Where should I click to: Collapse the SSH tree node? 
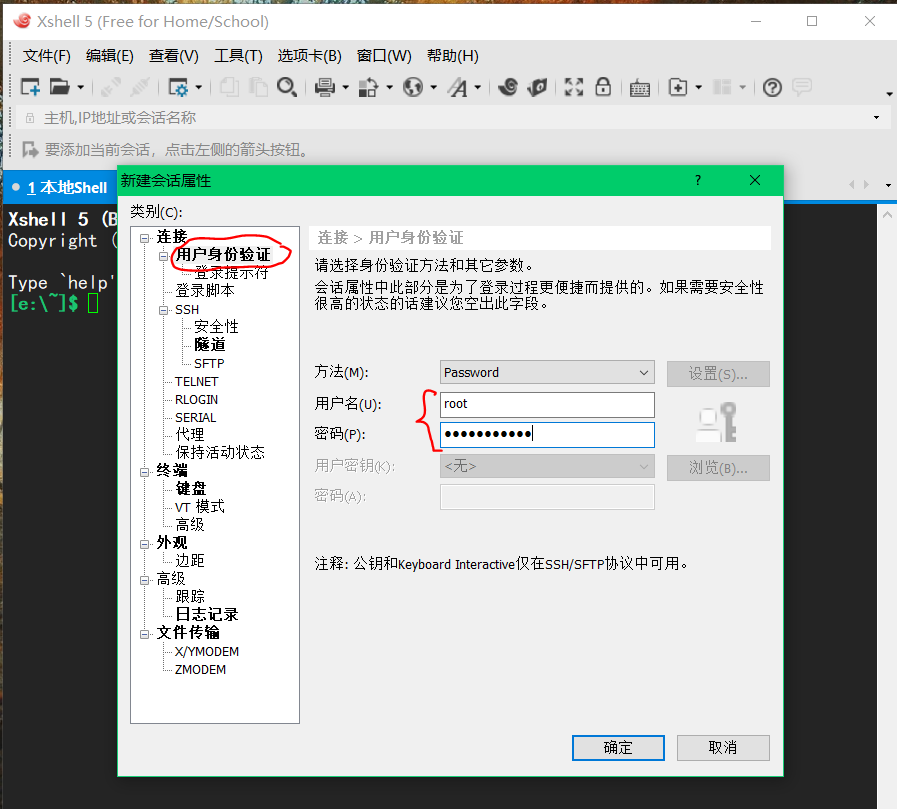(164, 310)
